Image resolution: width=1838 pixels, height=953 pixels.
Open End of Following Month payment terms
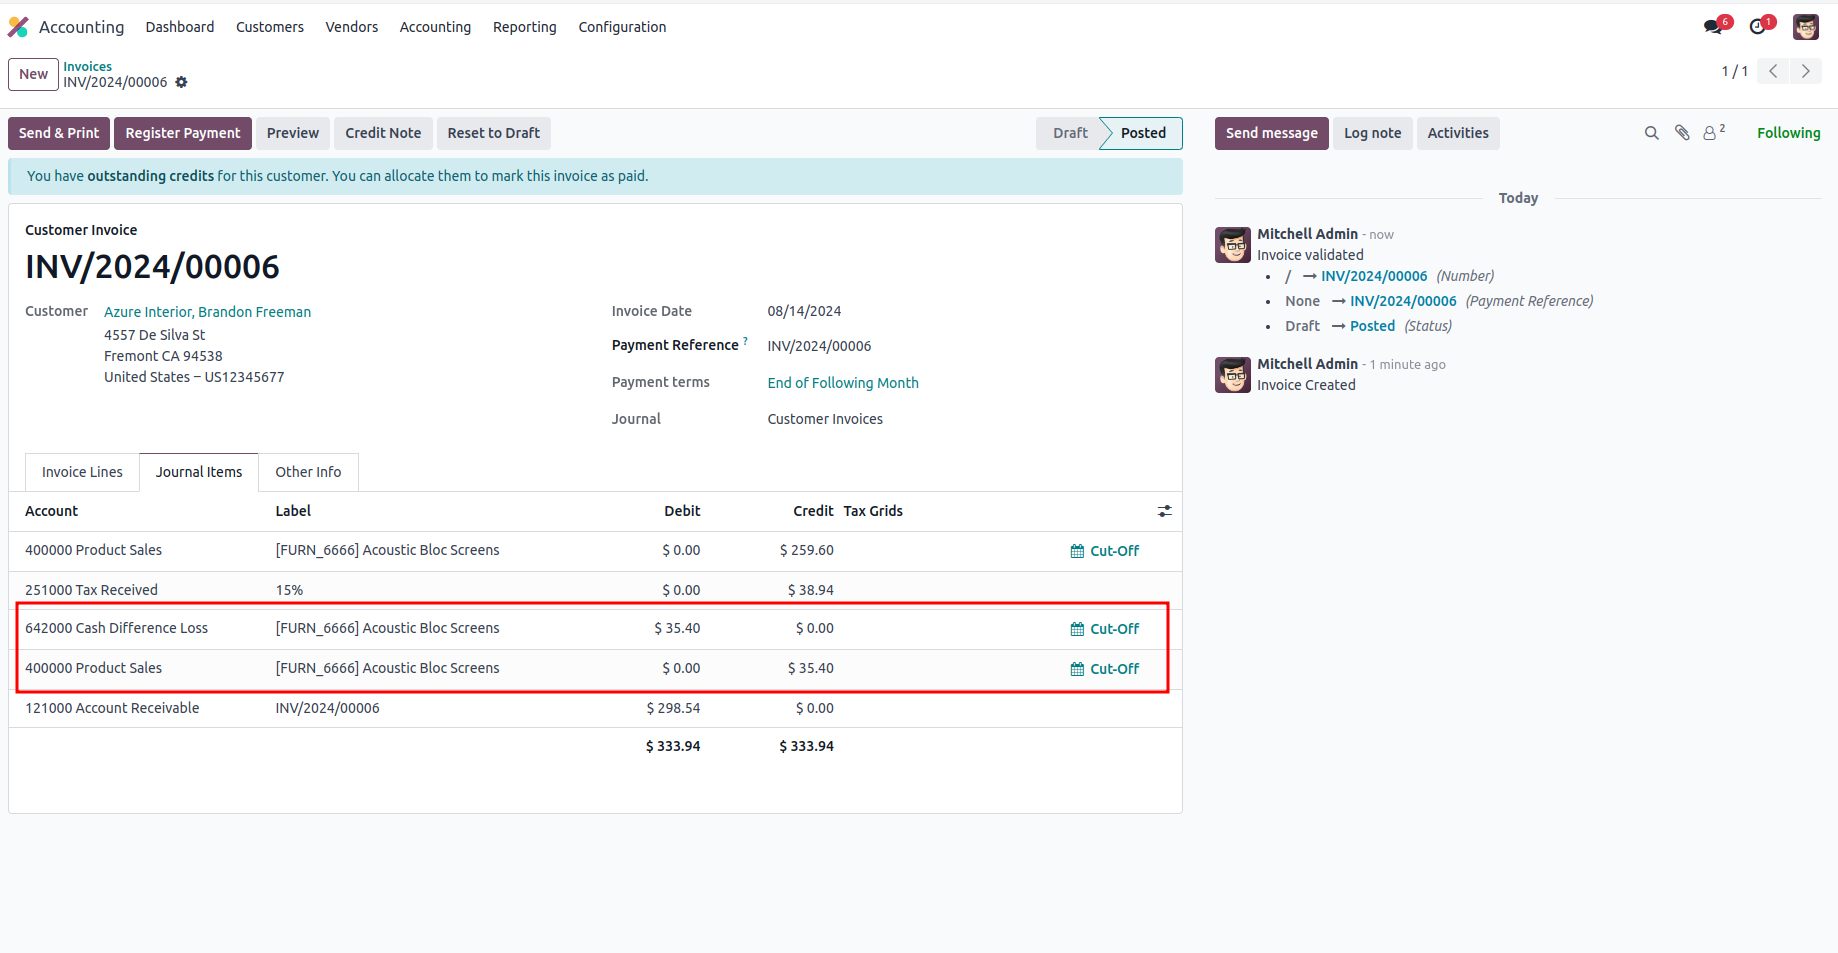[843, 383]
